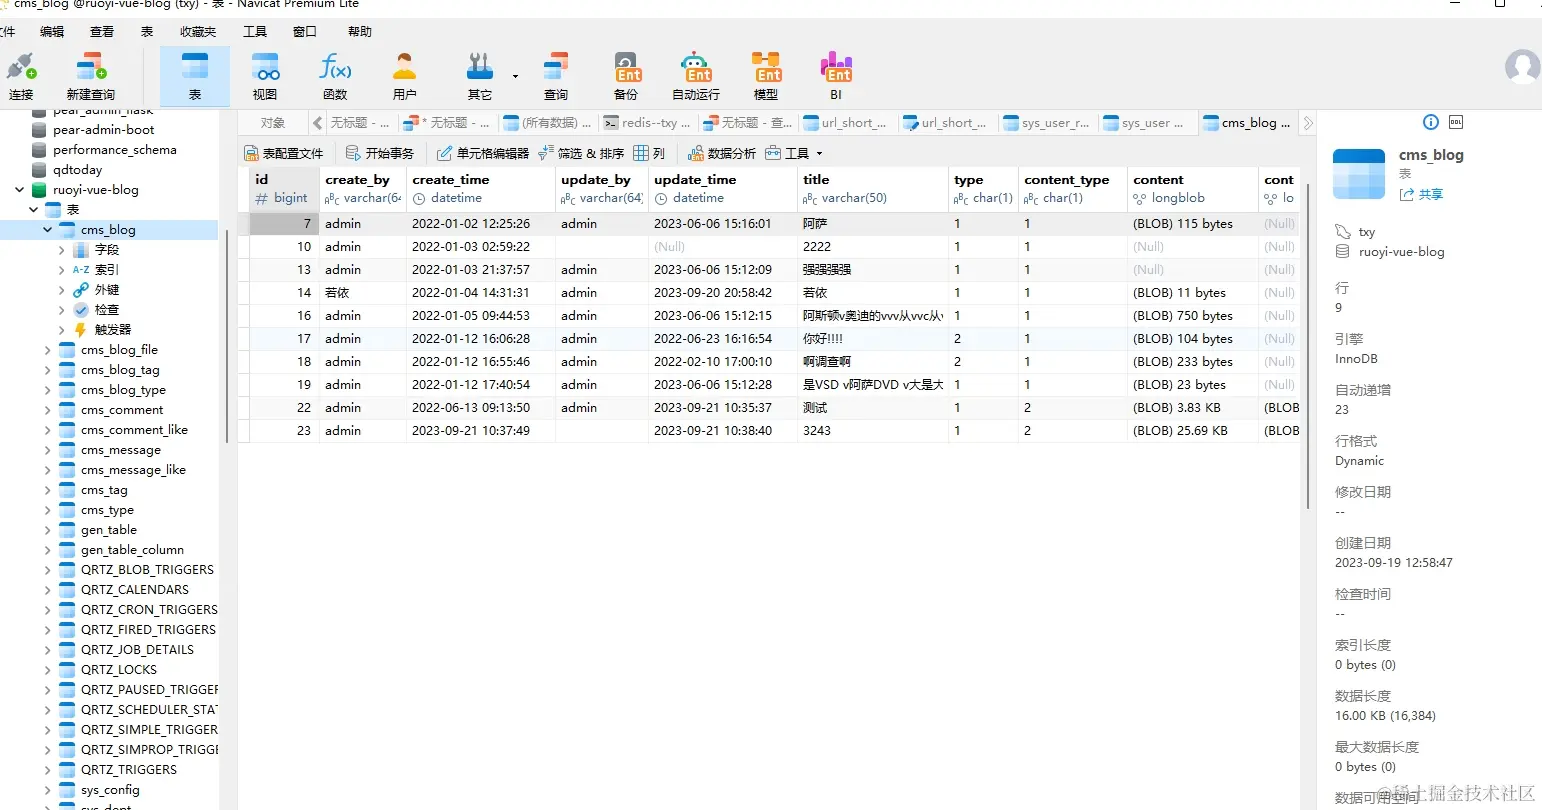Click the title column header
Viewport: 1542px width, 810px height.
point(872,189)
